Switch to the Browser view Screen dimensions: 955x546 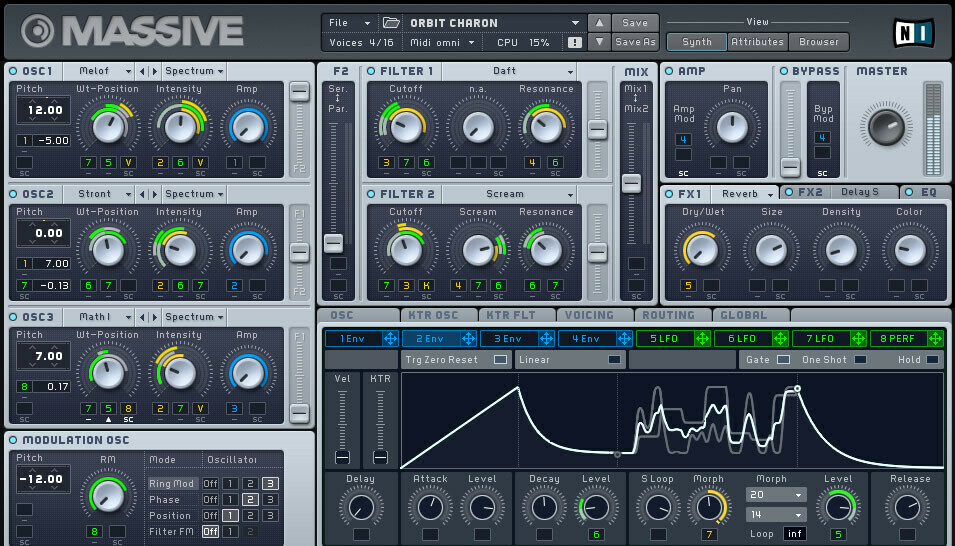[x=819, y=42]
